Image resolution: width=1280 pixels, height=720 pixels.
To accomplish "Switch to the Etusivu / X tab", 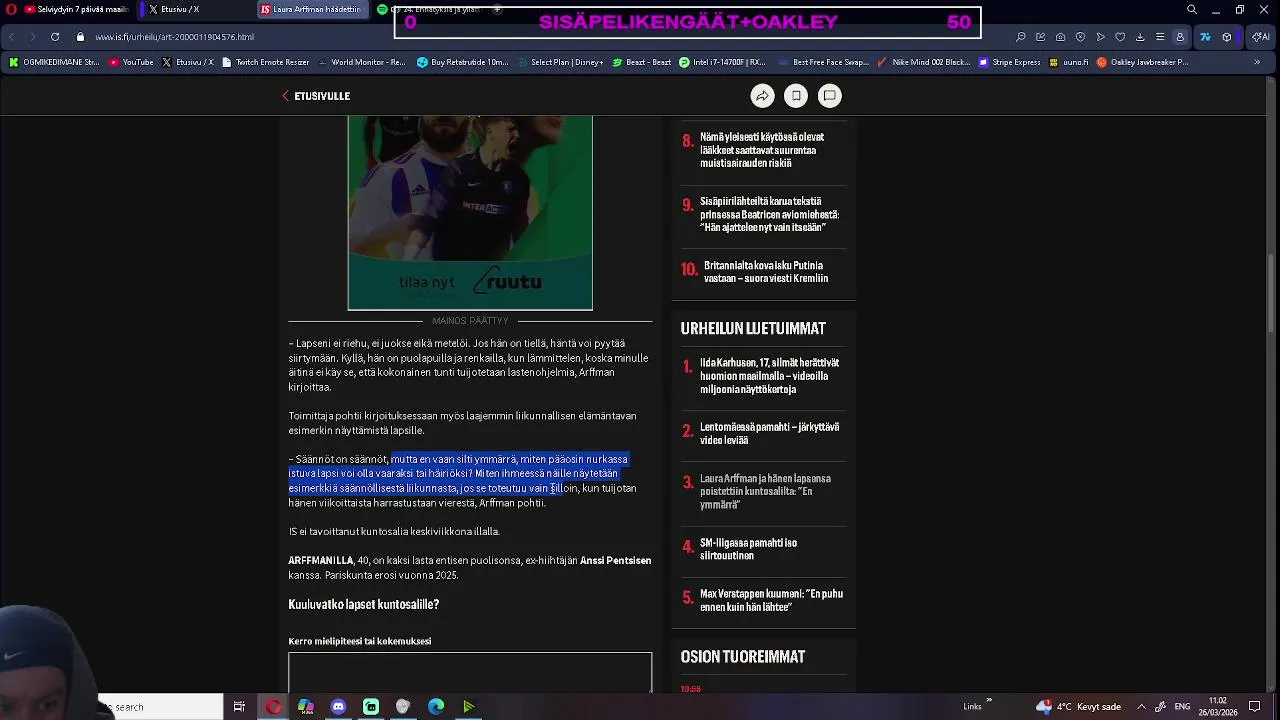I will tap(193, 9).
